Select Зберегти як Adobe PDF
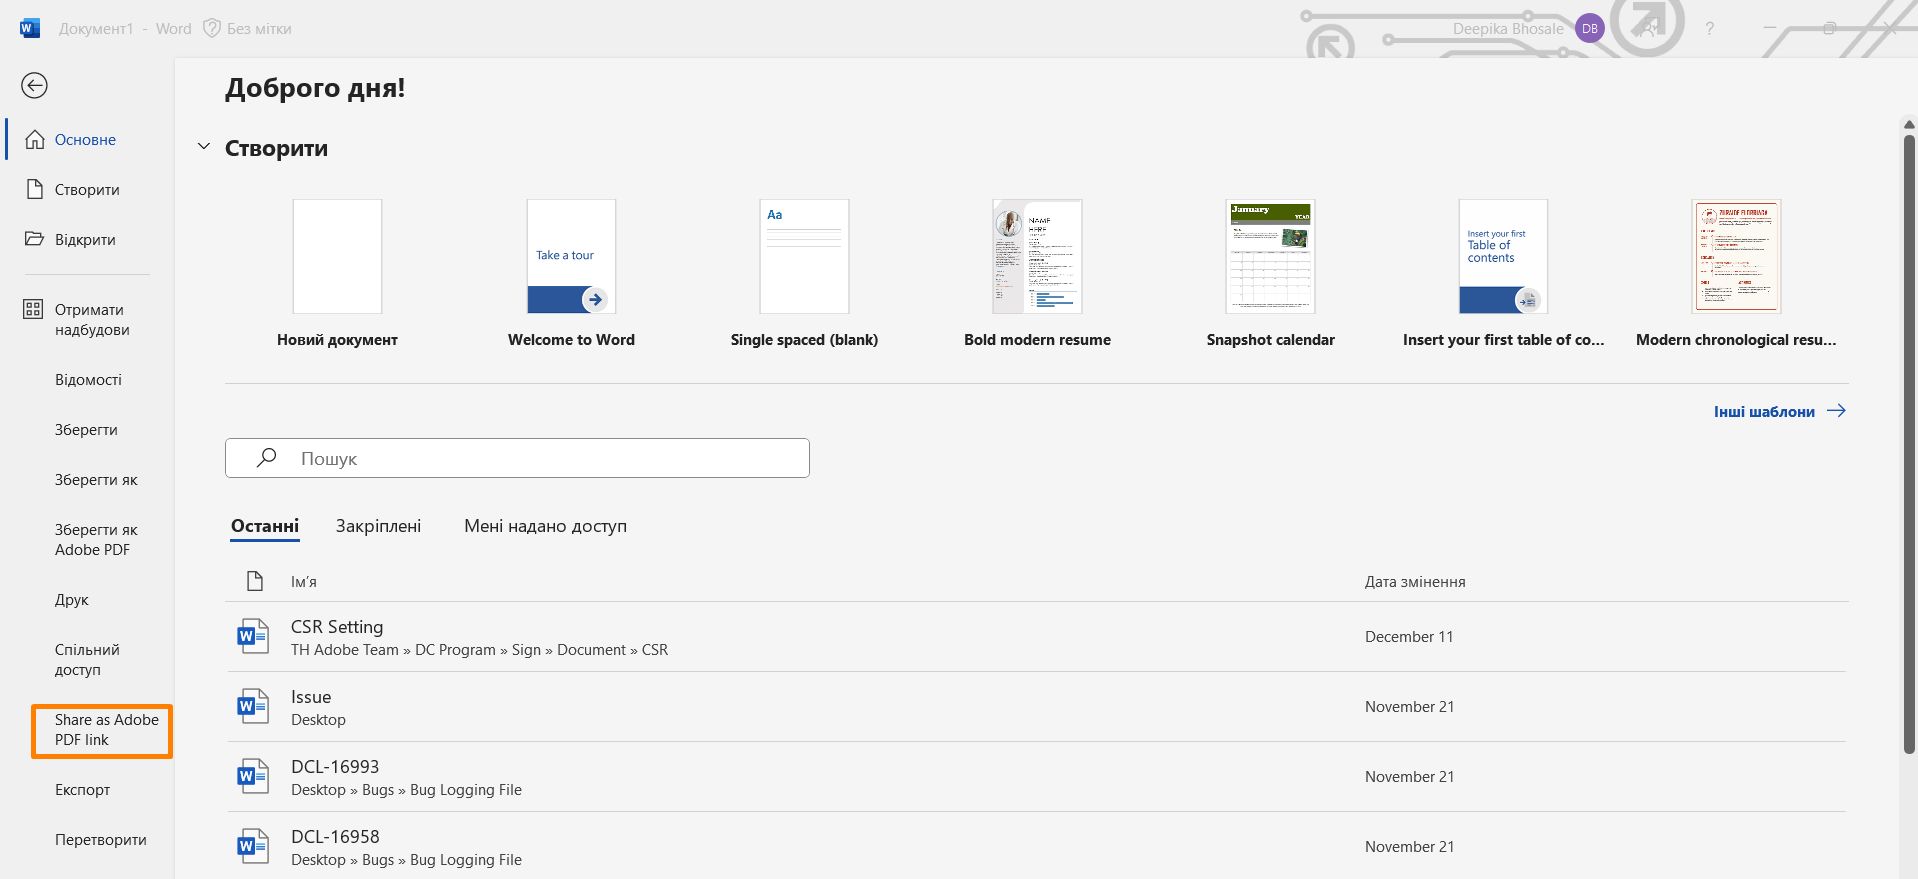The height and width of the screenshot is (879, 1918). tap(96, 540)
